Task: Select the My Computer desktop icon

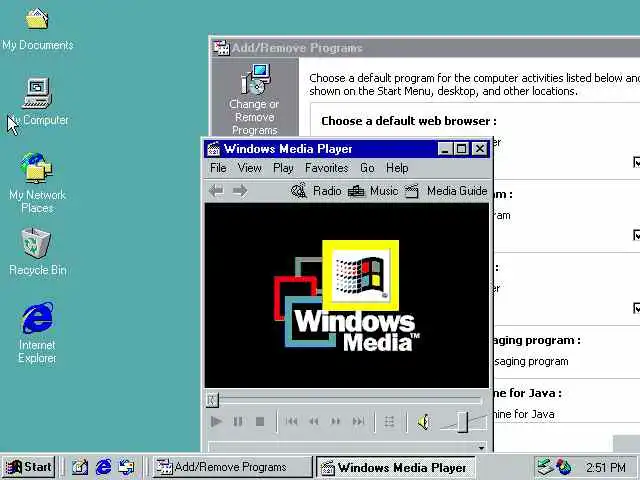Action: [x=38, y=102]
